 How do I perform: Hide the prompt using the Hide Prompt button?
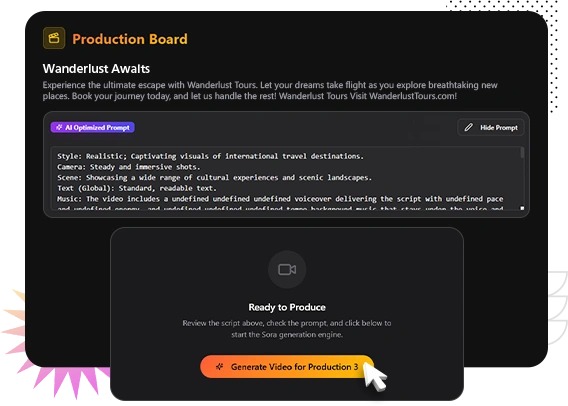click(490, 127)
